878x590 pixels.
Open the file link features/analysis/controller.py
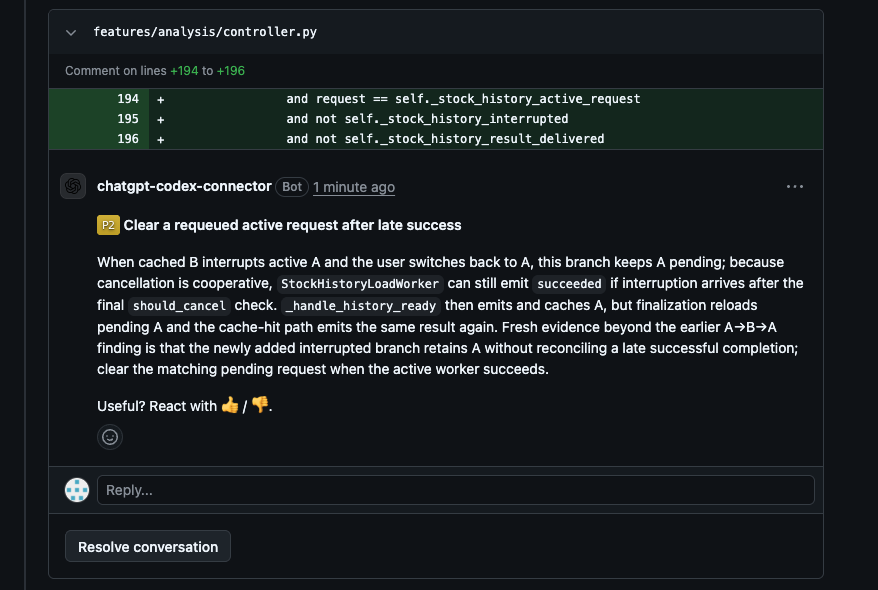pos(205,32)
